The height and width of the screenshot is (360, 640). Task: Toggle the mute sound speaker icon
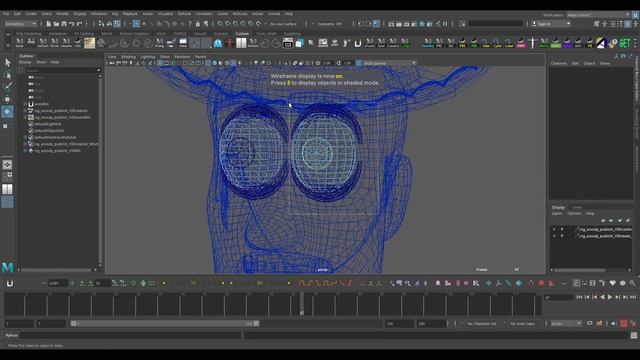613,324
